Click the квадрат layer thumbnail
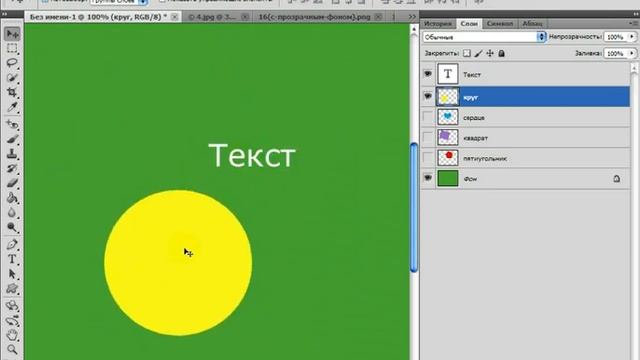 [448, 138]
